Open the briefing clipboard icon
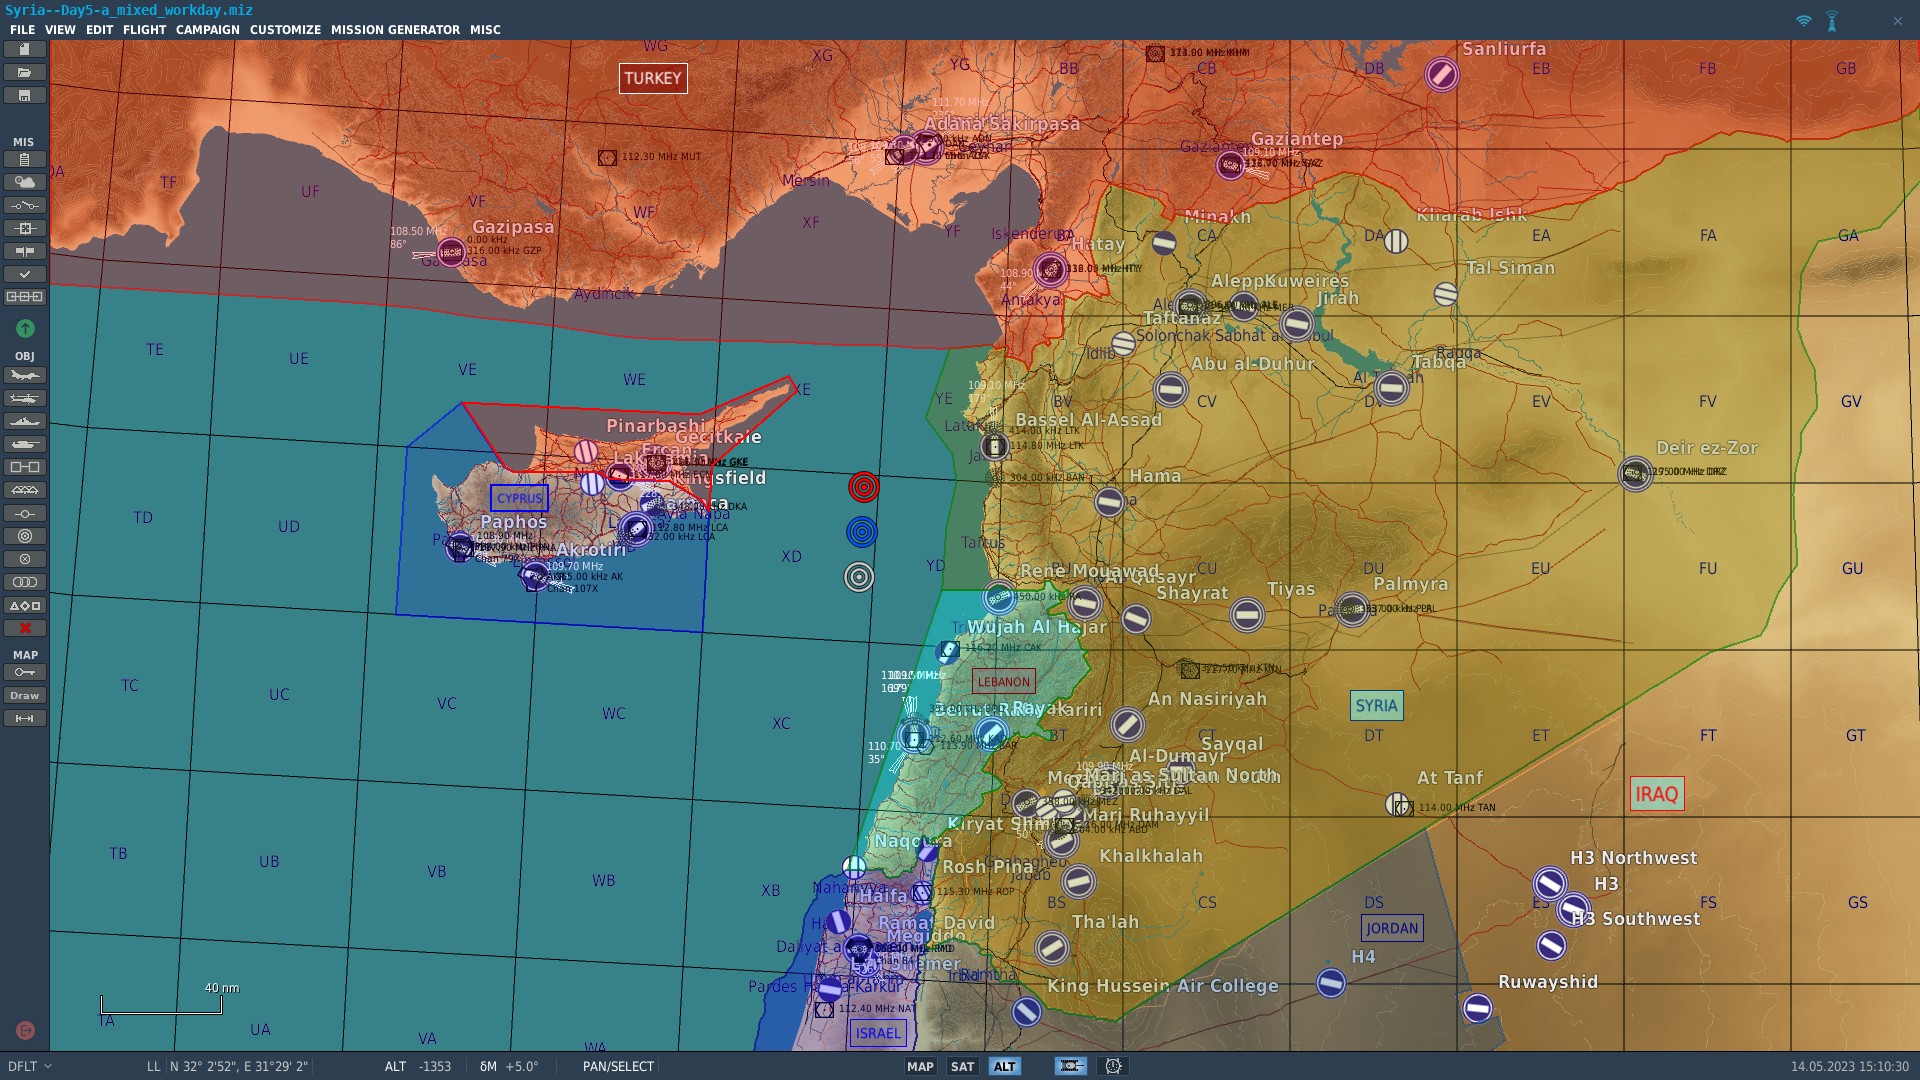 (x=25, y=160)
